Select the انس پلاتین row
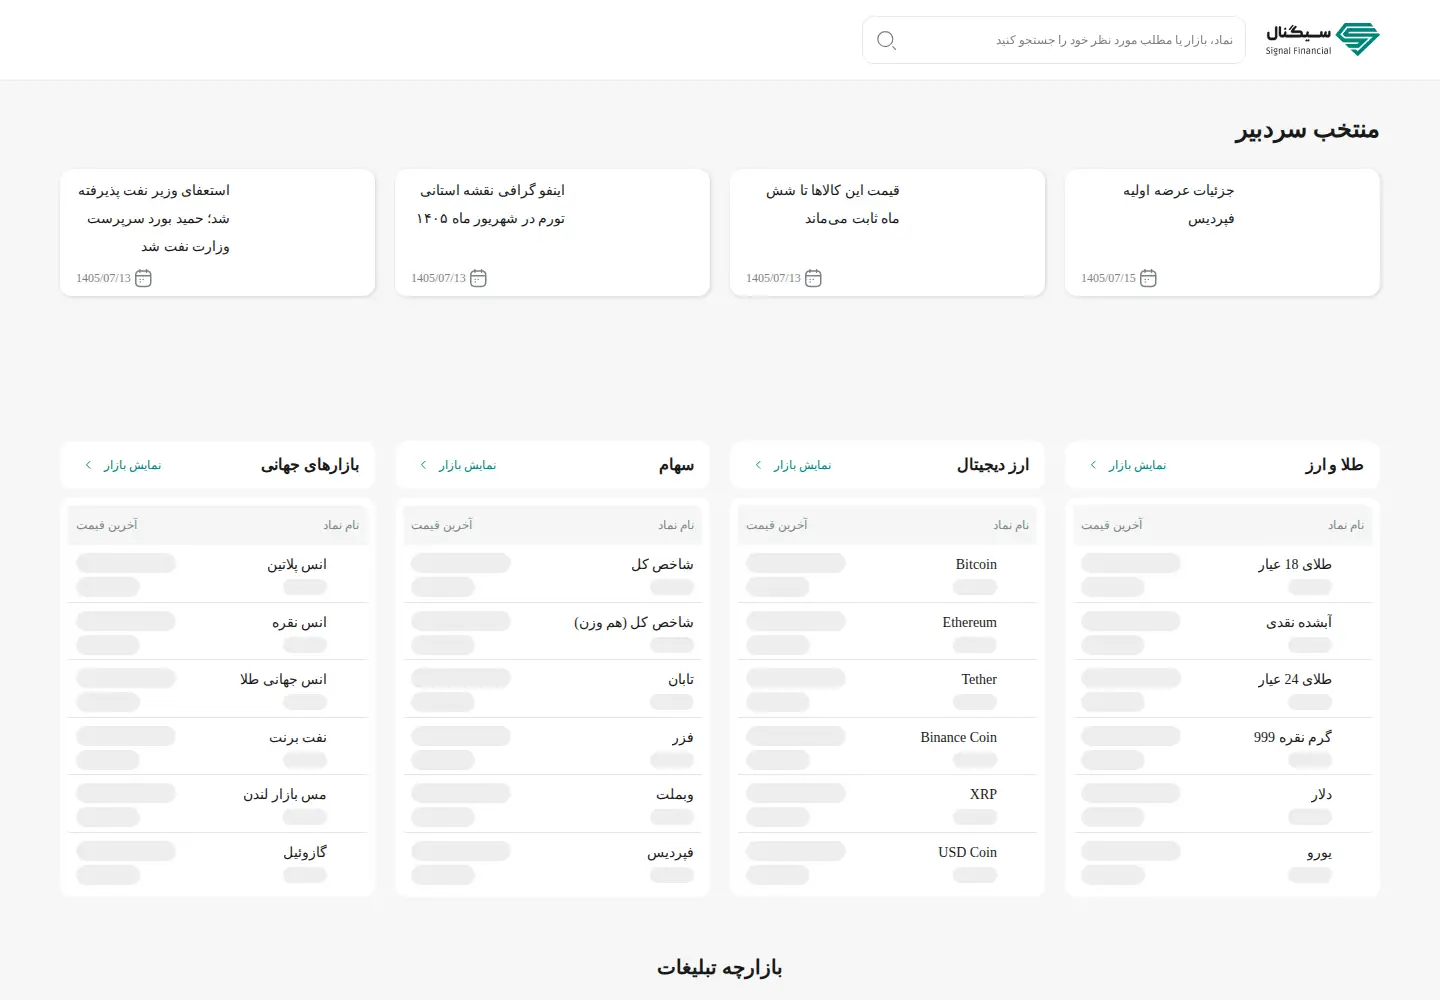The image size is (1440, 1000). pyautogui.click(x=217, y=574)
